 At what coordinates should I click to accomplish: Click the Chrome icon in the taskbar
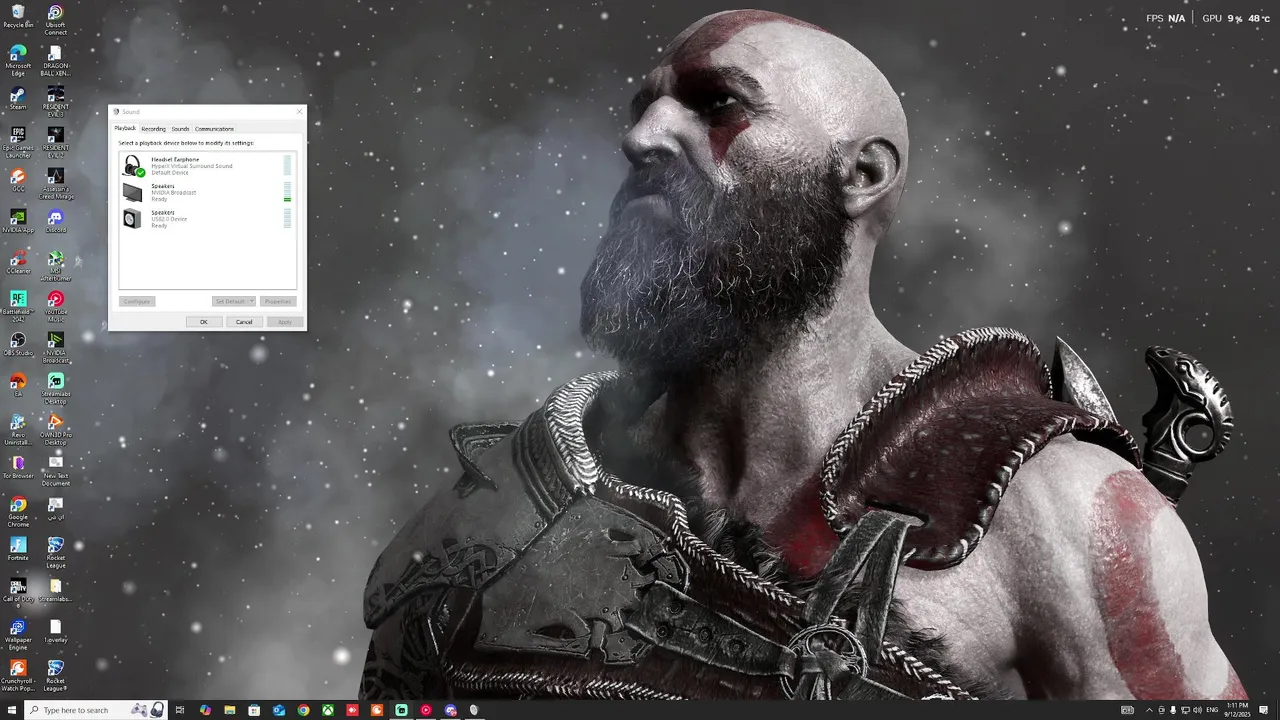(x=303, y=710)
